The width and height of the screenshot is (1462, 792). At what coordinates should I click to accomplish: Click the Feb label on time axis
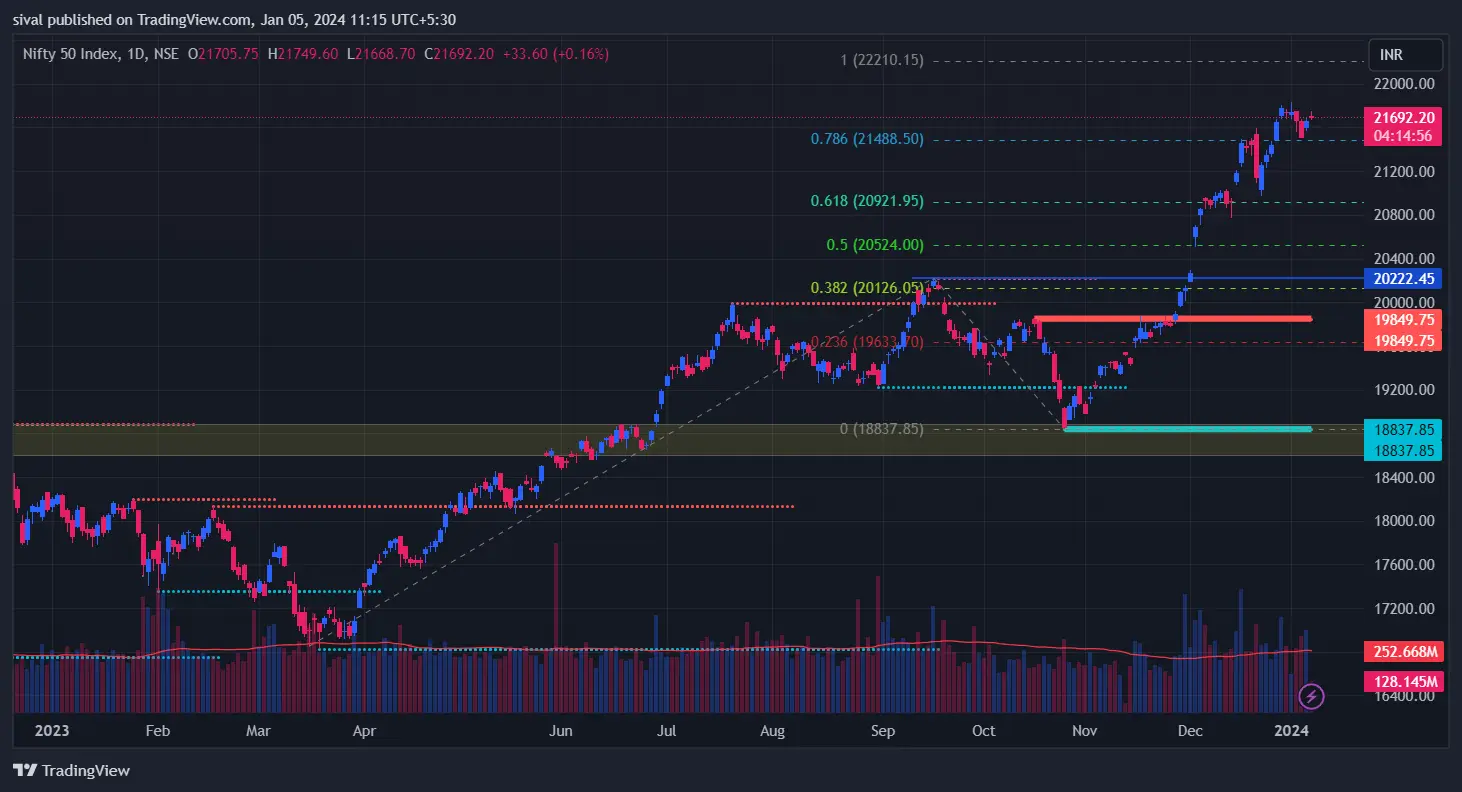pyautogui.click(x=158, y=731)
